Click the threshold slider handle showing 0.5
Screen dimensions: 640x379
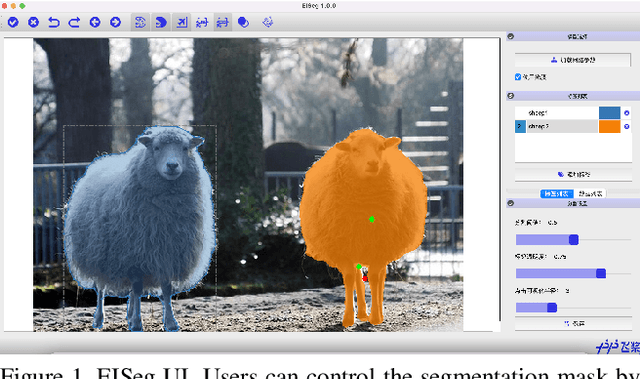(573, 239)
